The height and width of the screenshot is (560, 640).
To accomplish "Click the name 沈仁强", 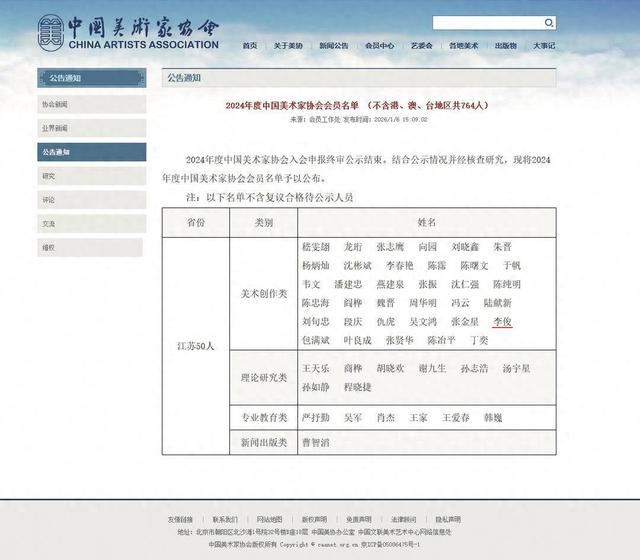I will tap(465, 284).
